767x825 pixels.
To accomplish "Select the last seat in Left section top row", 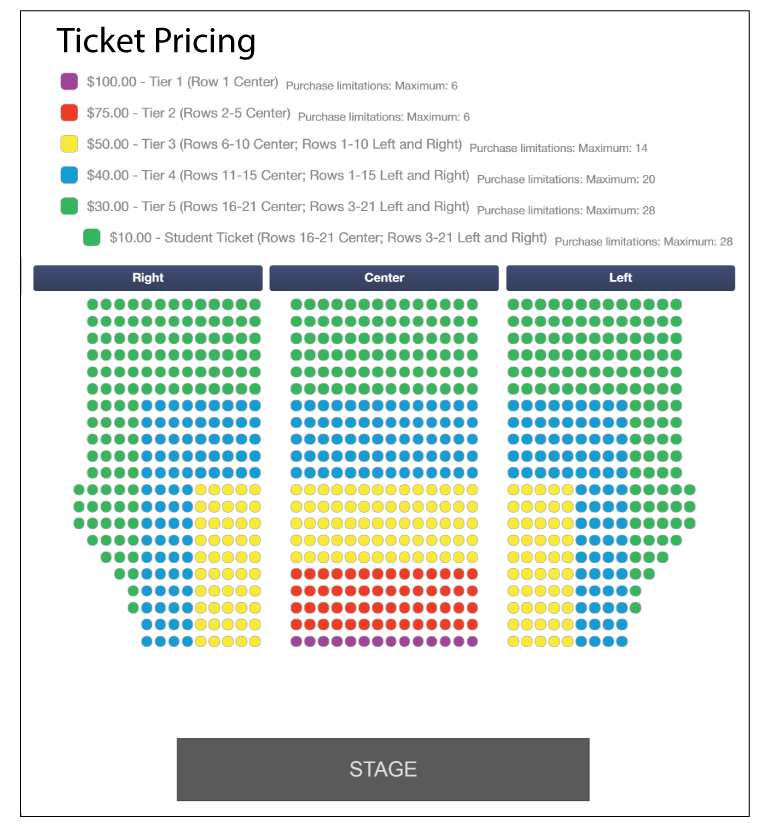I will coord(676,304).
